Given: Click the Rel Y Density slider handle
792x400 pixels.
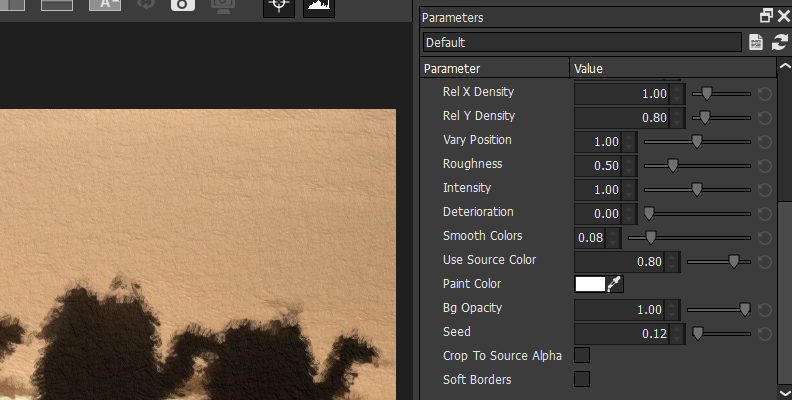Looking at the screenshot, I should pos(705,118).
